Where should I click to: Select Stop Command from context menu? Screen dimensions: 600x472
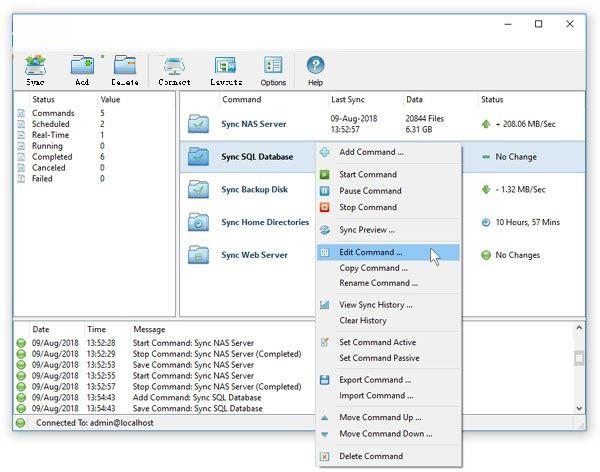tap(367, 207)
